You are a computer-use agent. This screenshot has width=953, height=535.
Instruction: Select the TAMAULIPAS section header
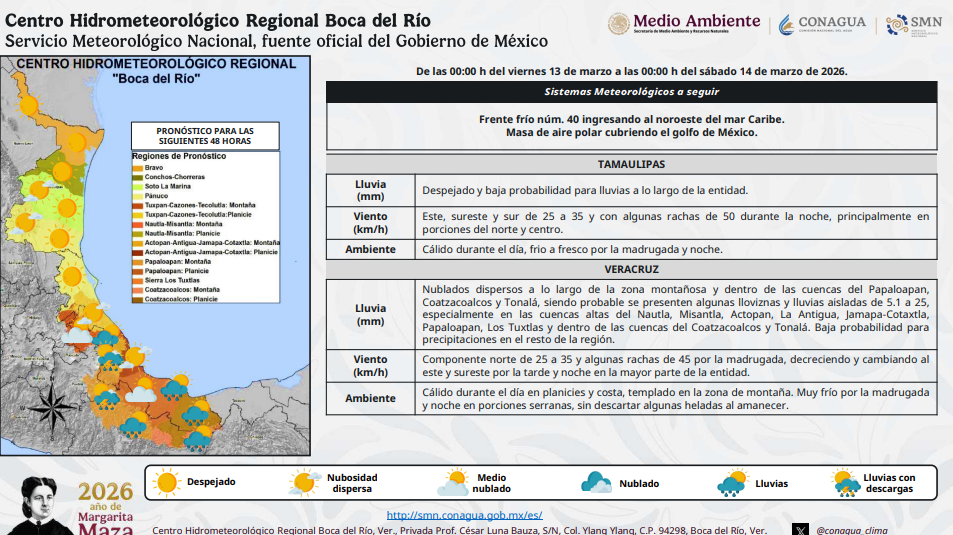pos(631,164)
